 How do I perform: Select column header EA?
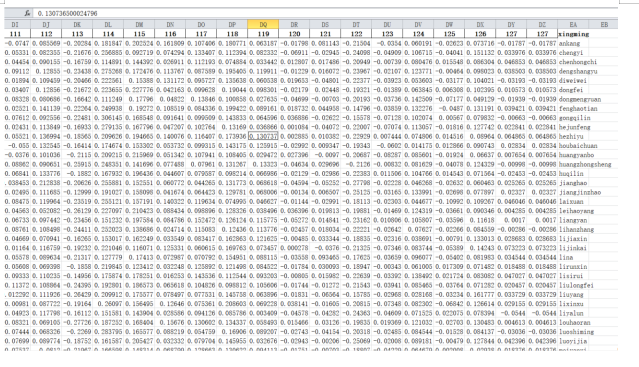[x=573, y=24]
